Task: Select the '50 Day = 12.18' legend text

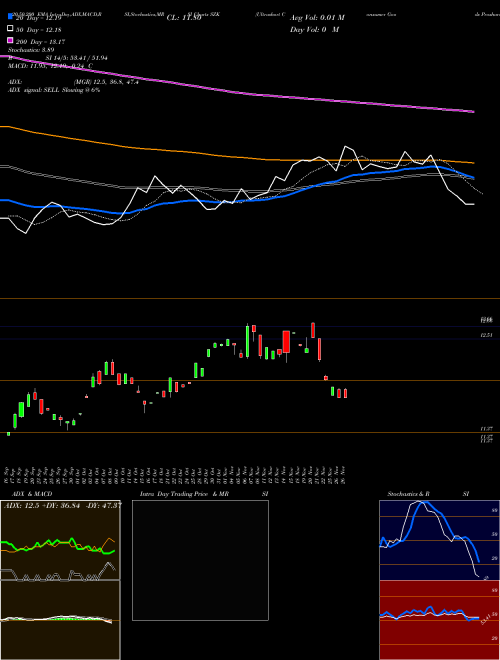Action: coord(39,30)
